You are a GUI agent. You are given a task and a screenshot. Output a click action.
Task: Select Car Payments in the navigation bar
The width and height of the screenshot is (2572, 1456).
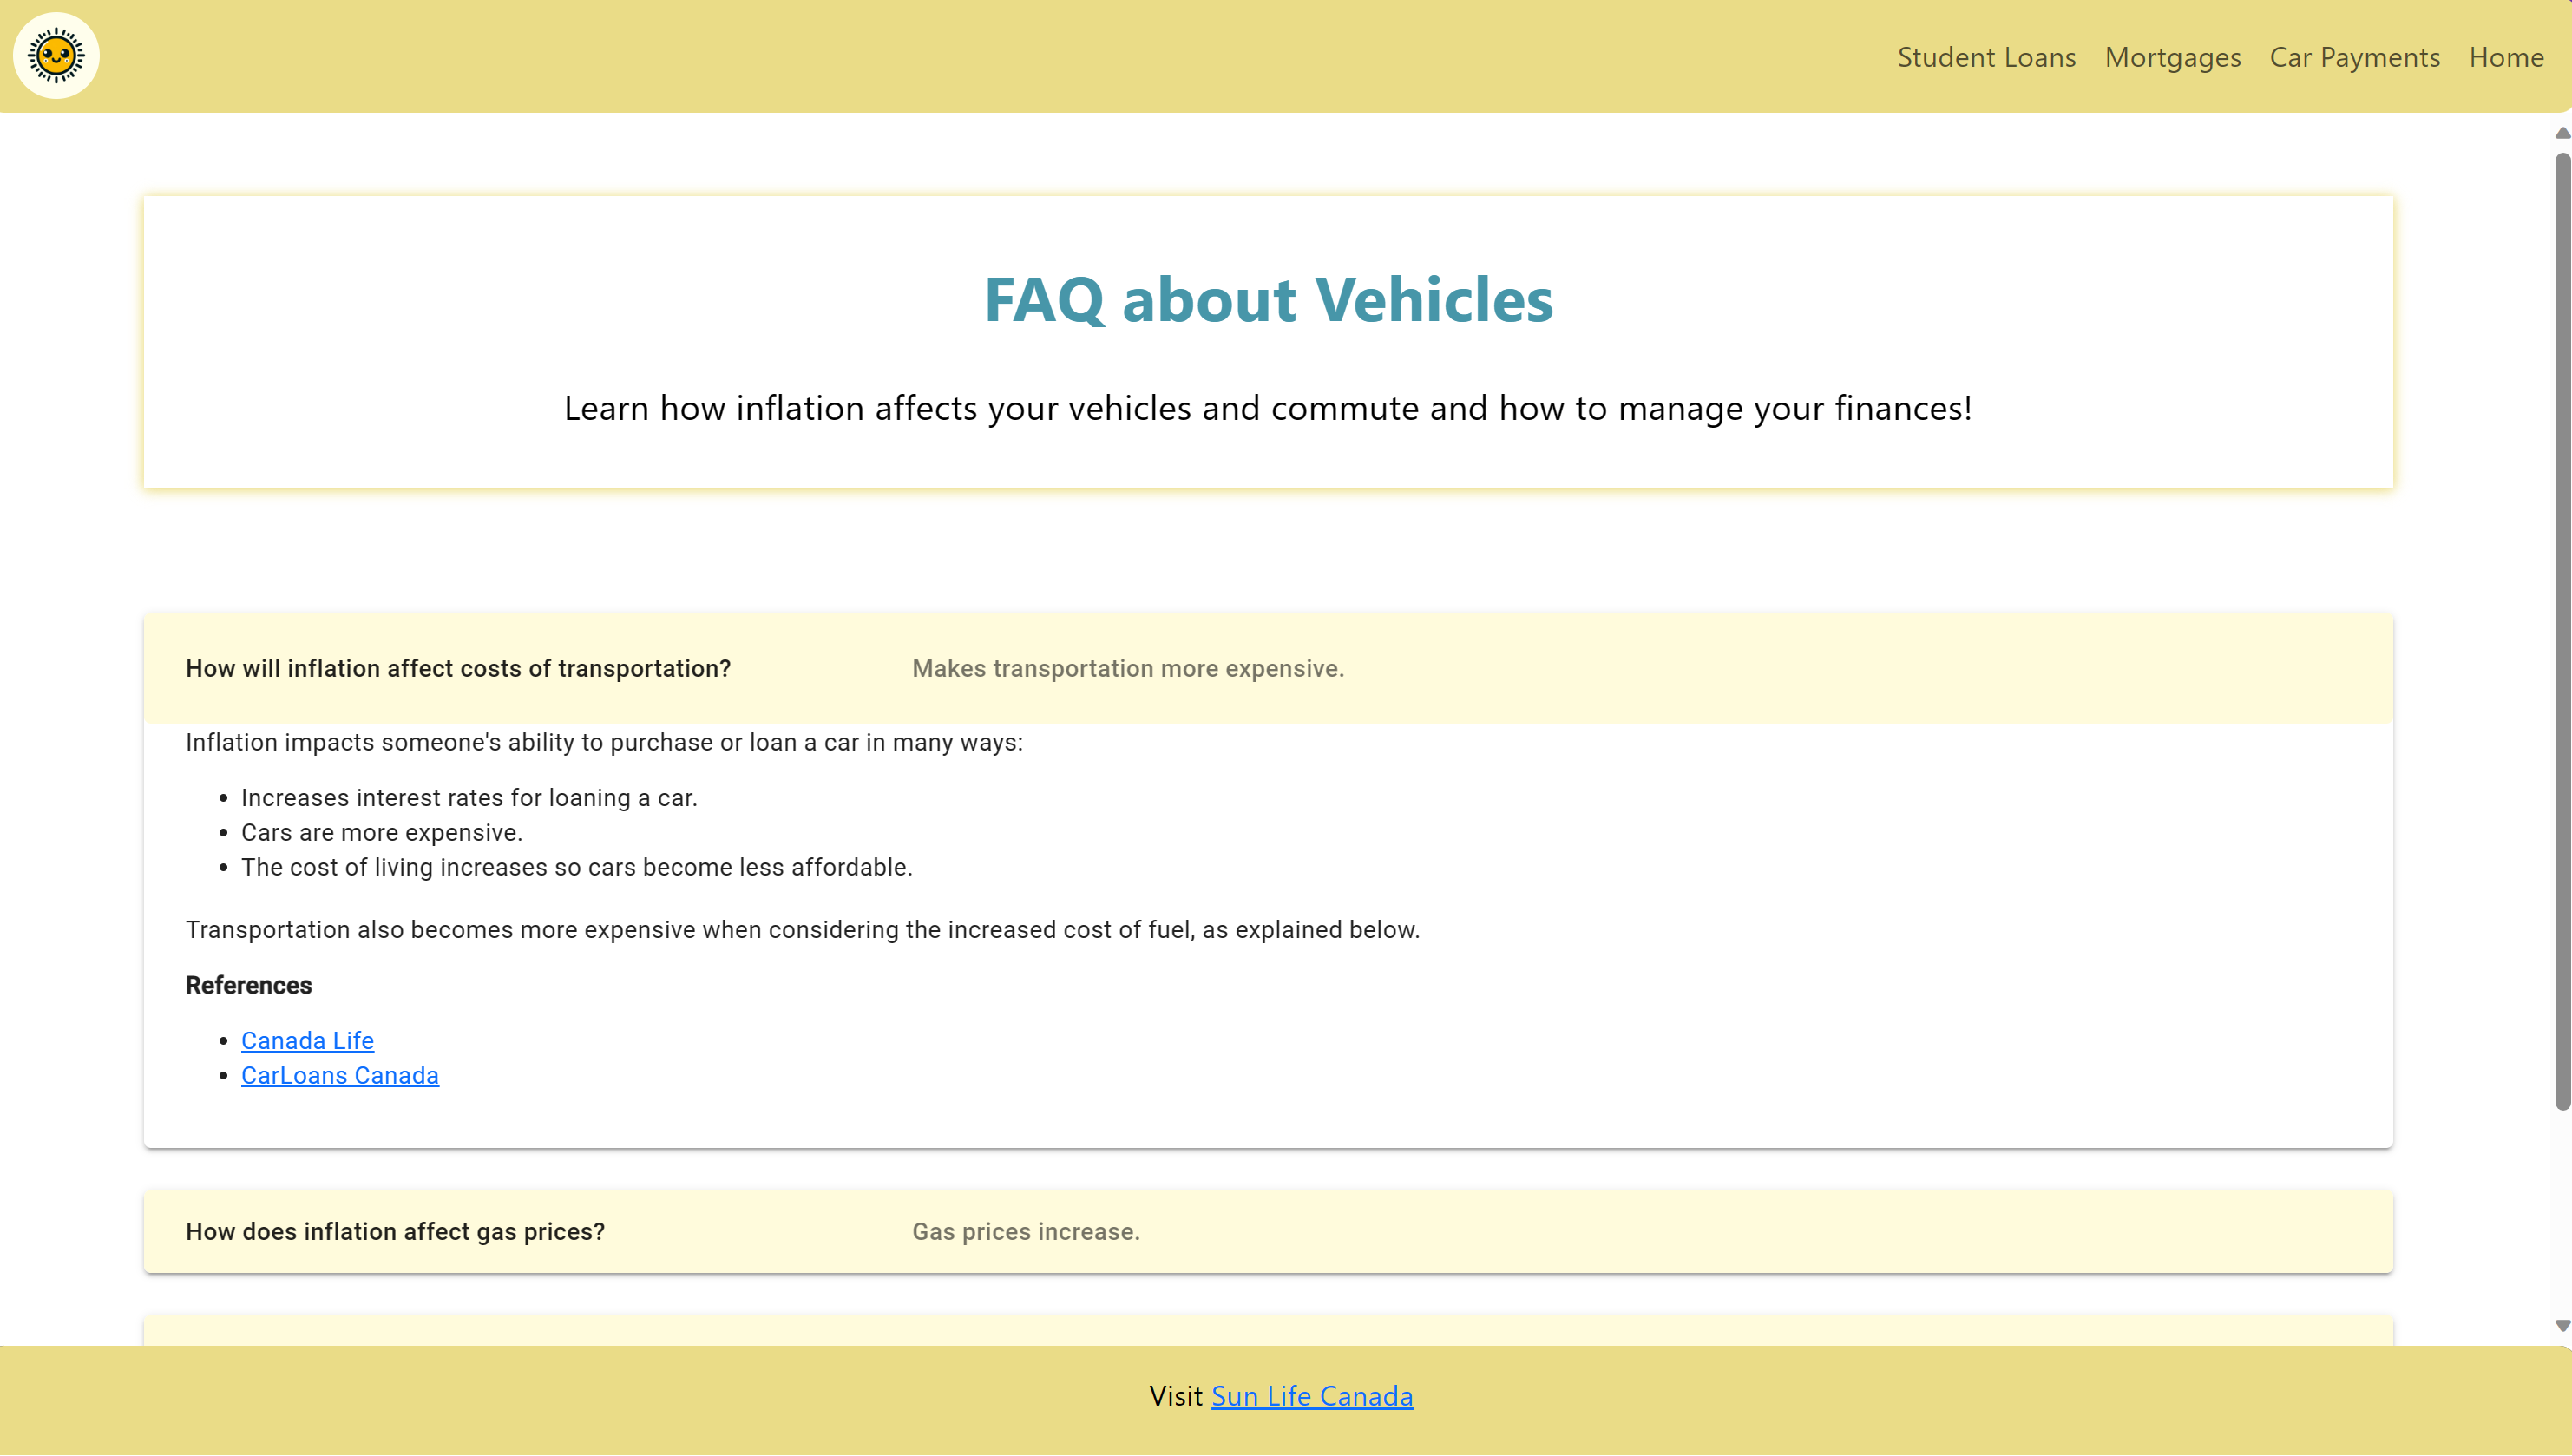pyautogui.click(x=2354, y=58)
